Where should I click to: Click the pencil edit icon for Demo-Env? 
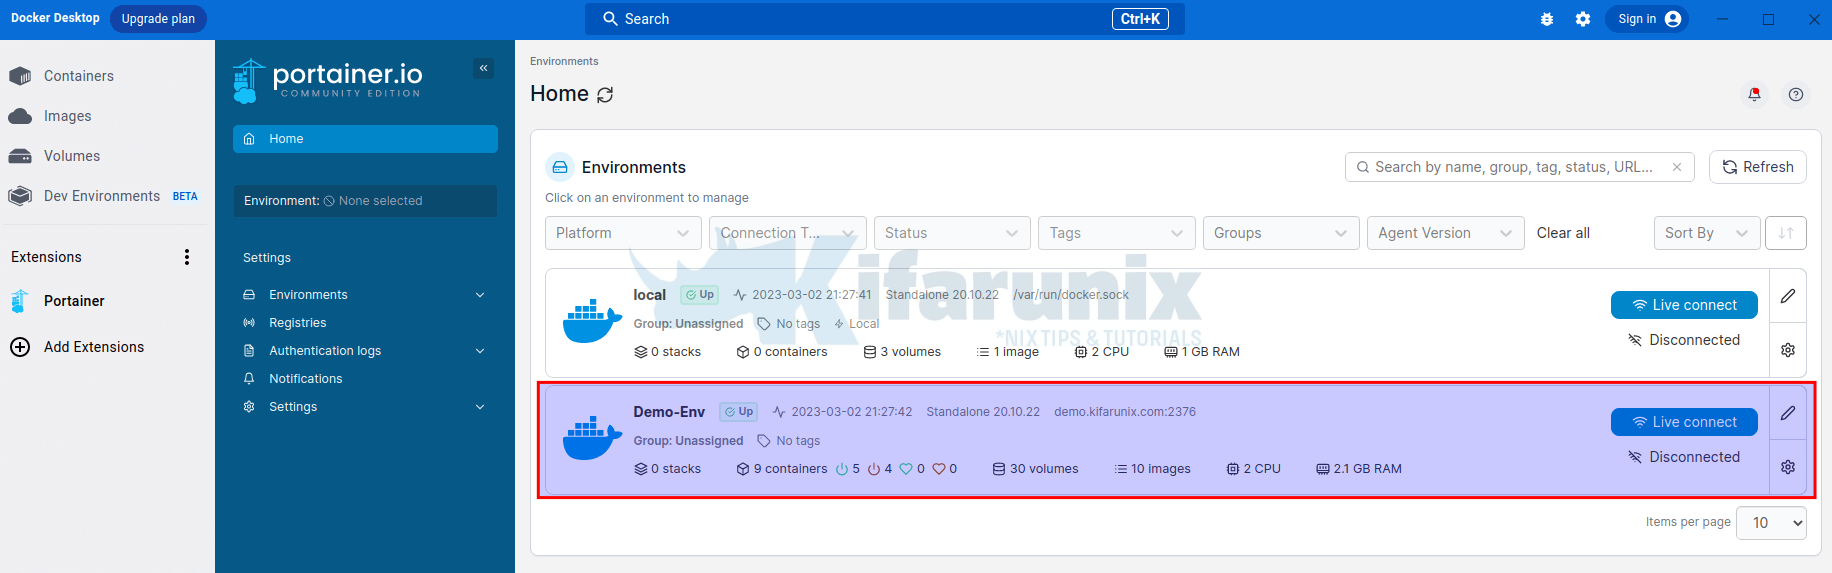click(1788, 413)
